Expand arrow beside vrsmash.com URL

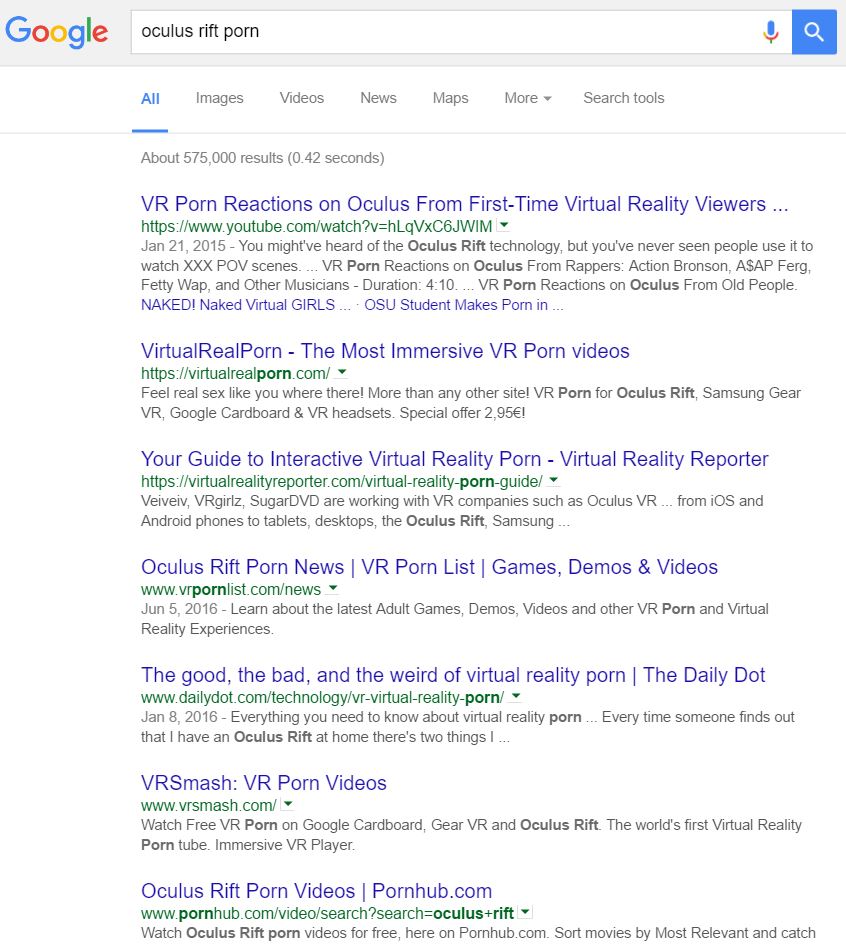click(x=288, y=804)
